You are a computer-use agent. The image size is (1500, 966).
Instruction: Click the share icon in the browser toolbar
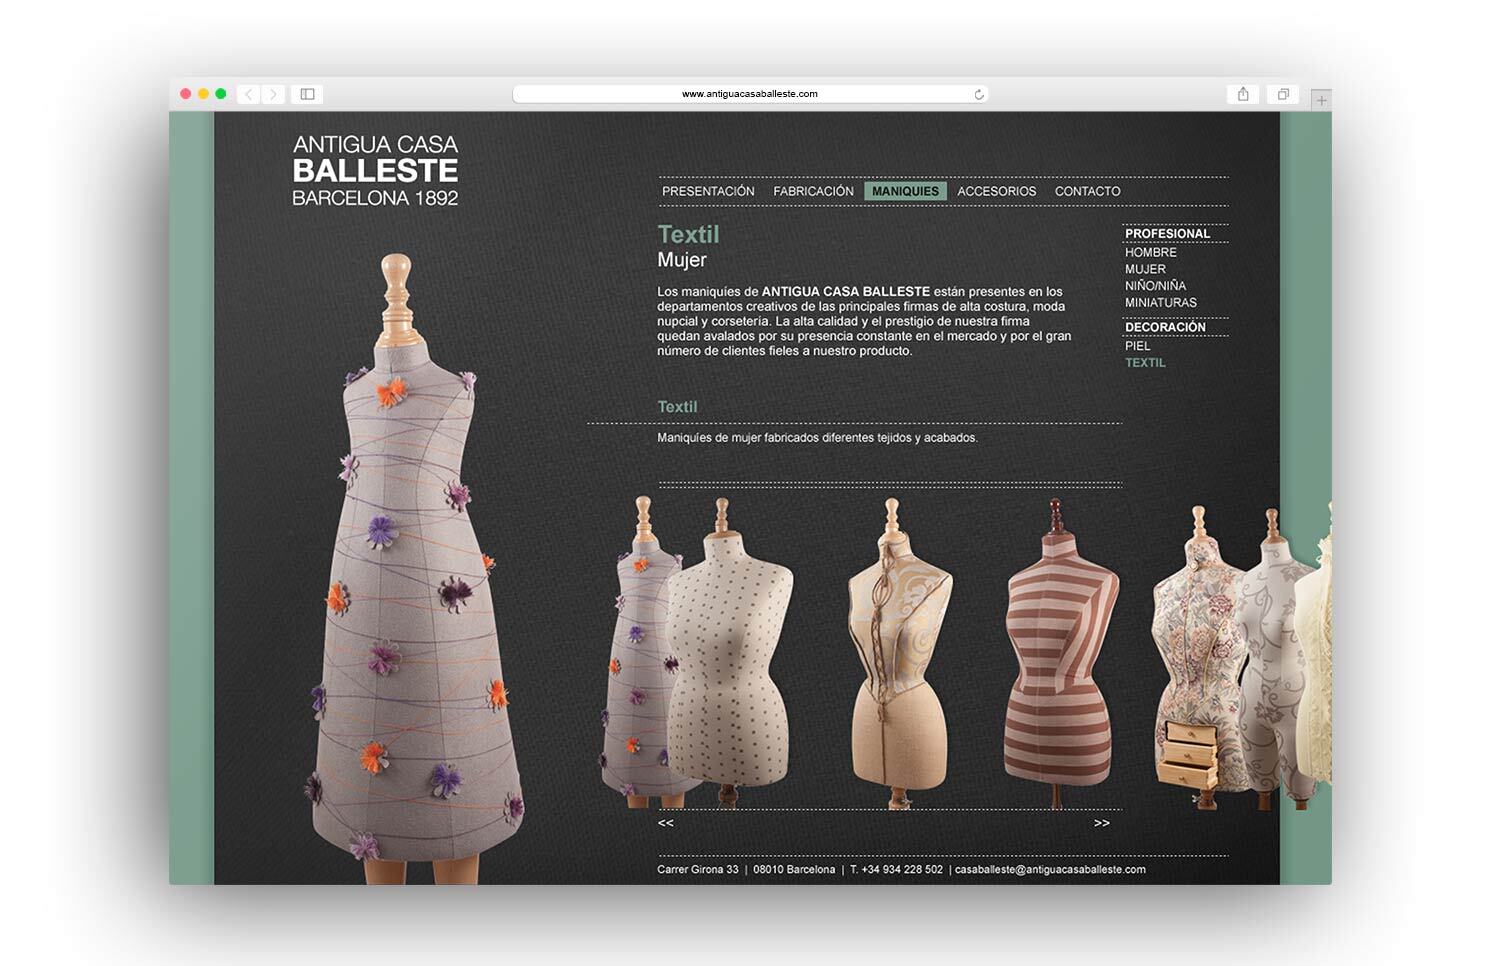pos(1243,93)
